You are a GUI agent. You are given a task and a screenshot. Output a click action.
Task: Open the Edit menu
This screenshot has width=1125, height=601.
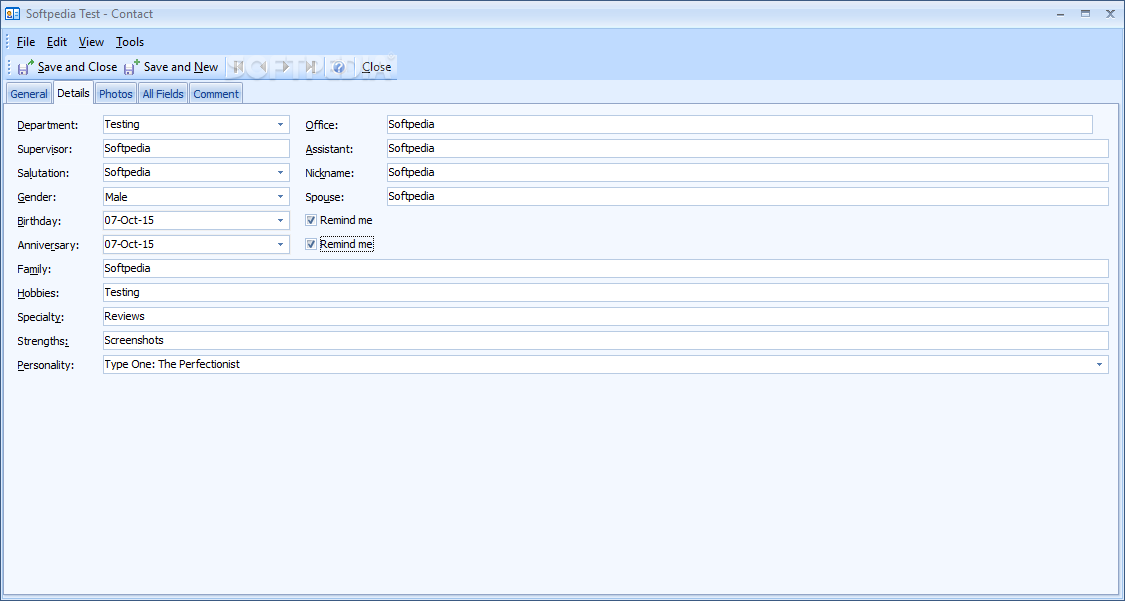[x=57, y=42]
